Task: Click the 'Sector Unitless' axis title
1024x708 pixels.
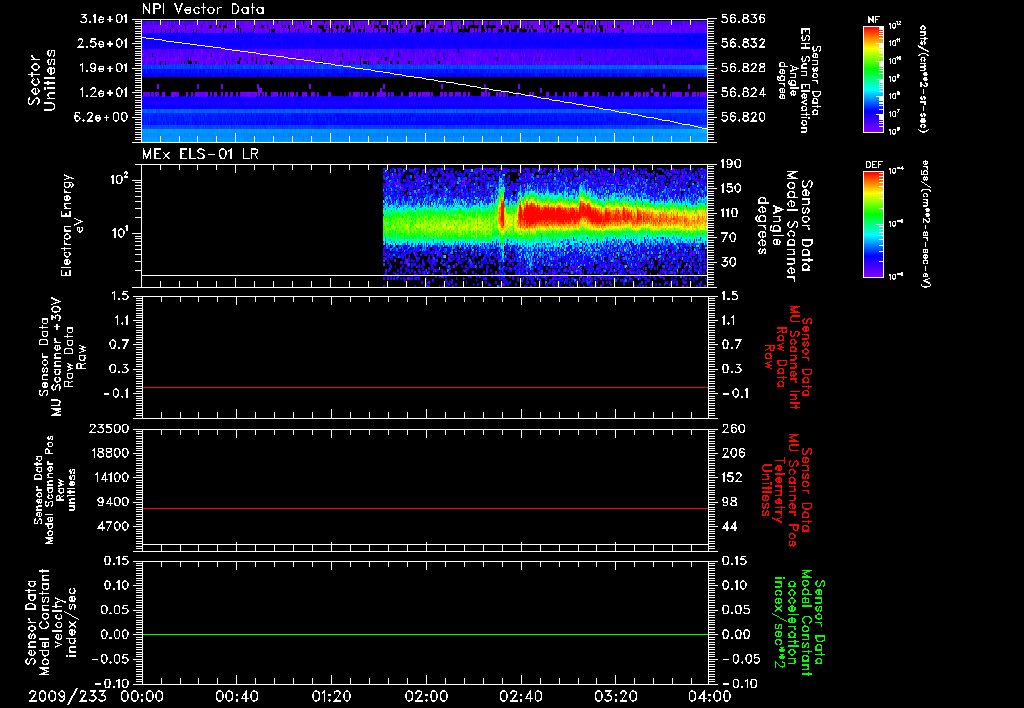Action: tap(42, 80)
